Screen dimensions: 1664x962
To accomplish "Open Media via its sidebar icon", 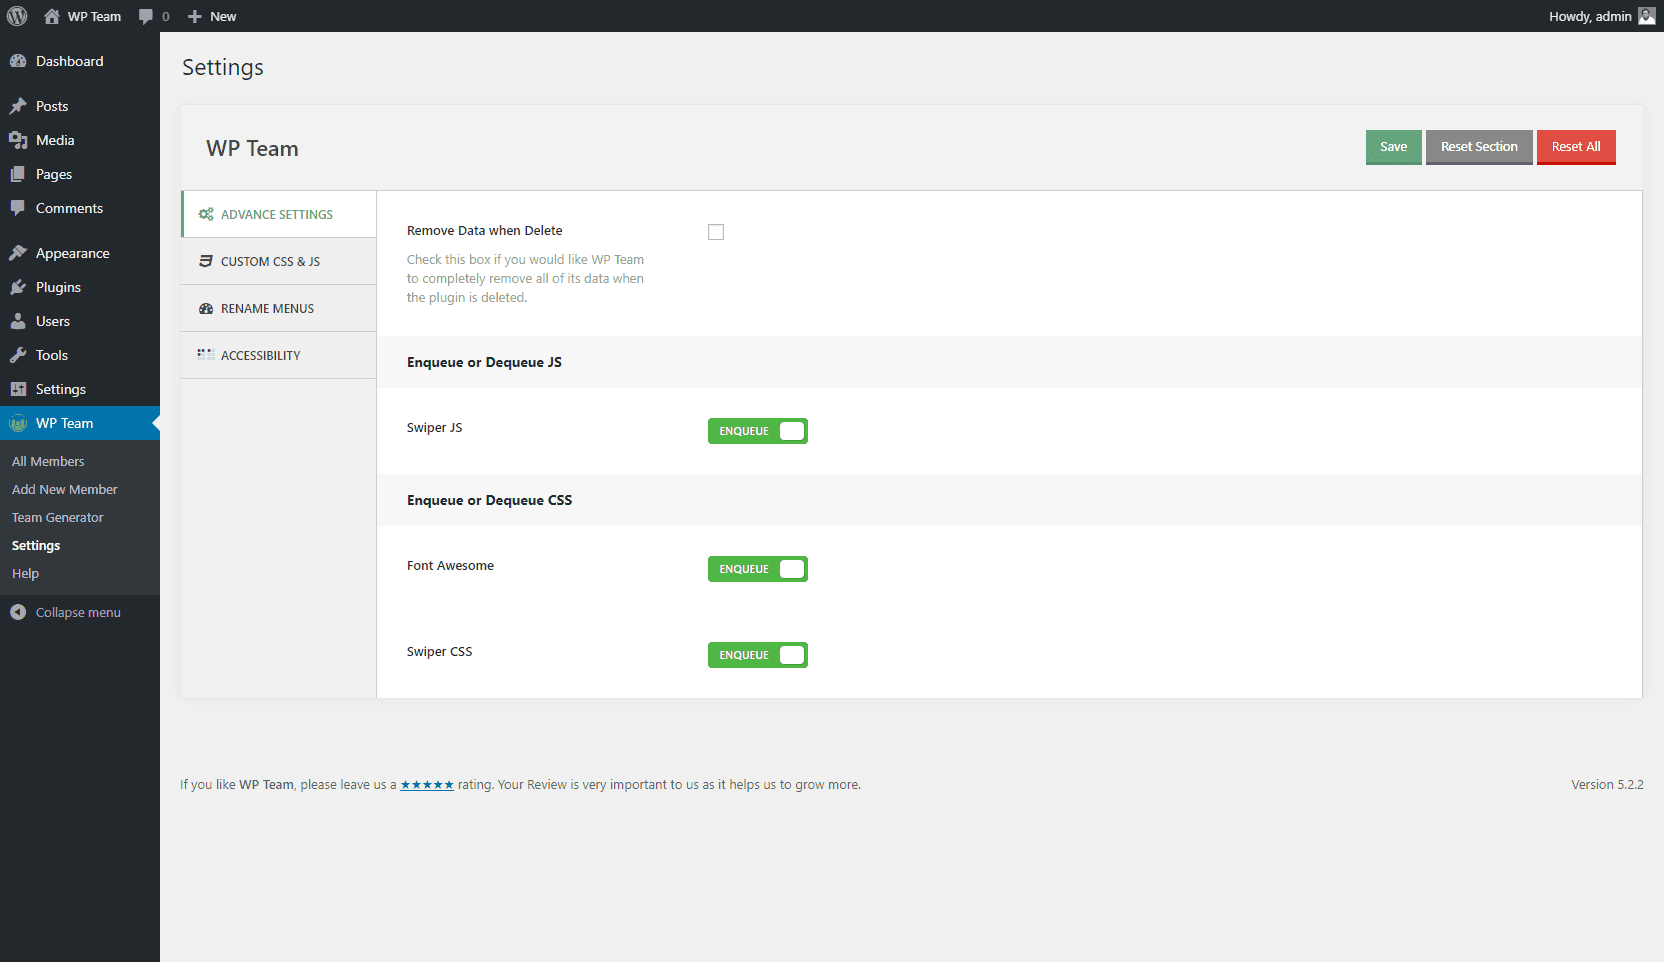I will point(18,140).
